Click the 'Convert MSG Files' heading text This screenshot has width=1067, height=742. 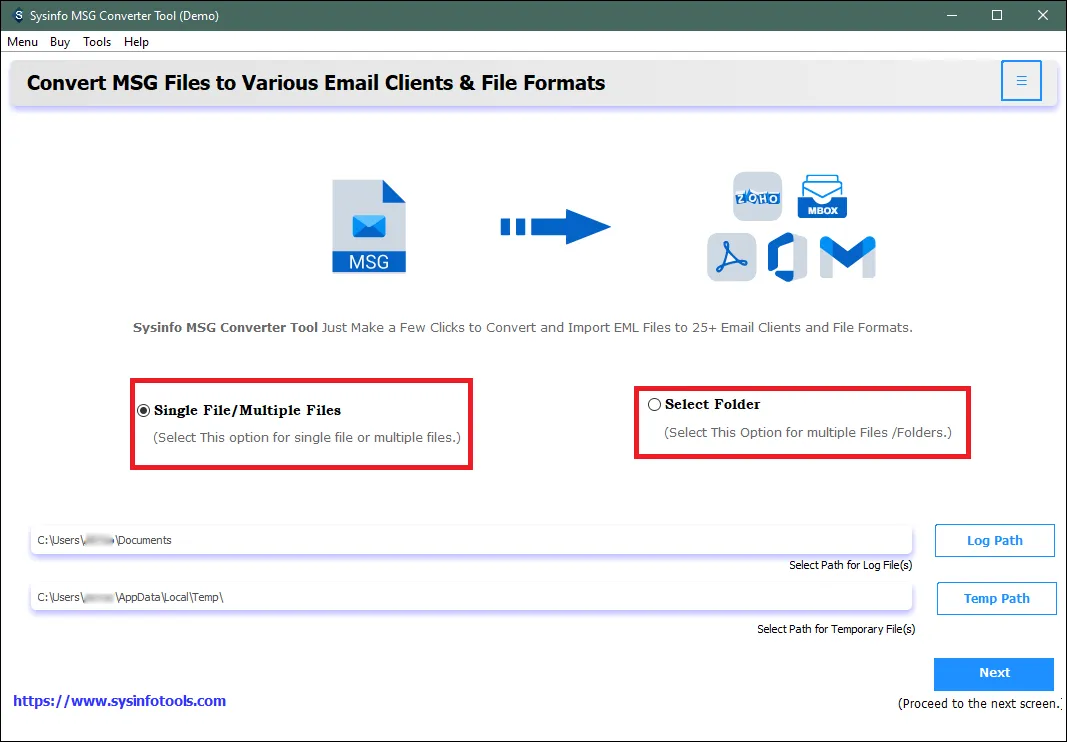316,82
